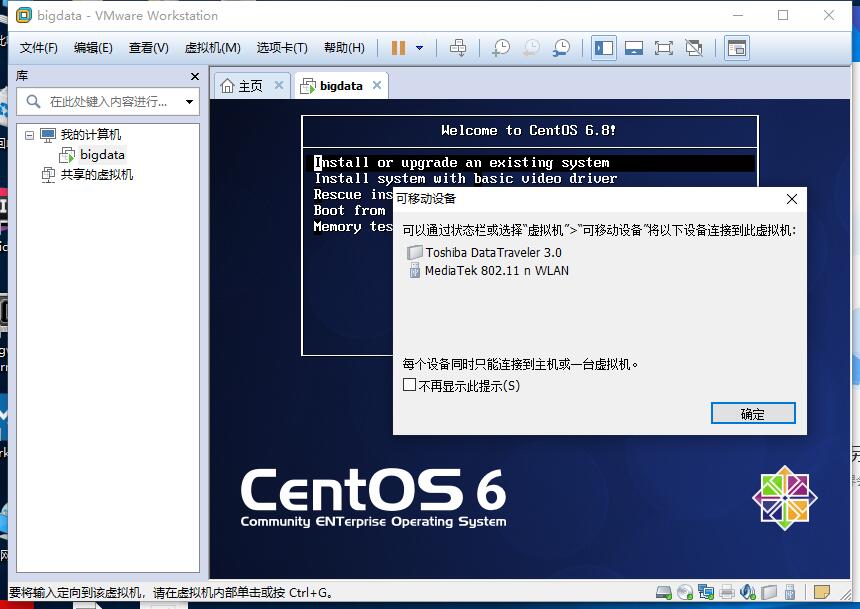Click the sound card status icon
The image size is (860, 609).
tap(748, 593)
